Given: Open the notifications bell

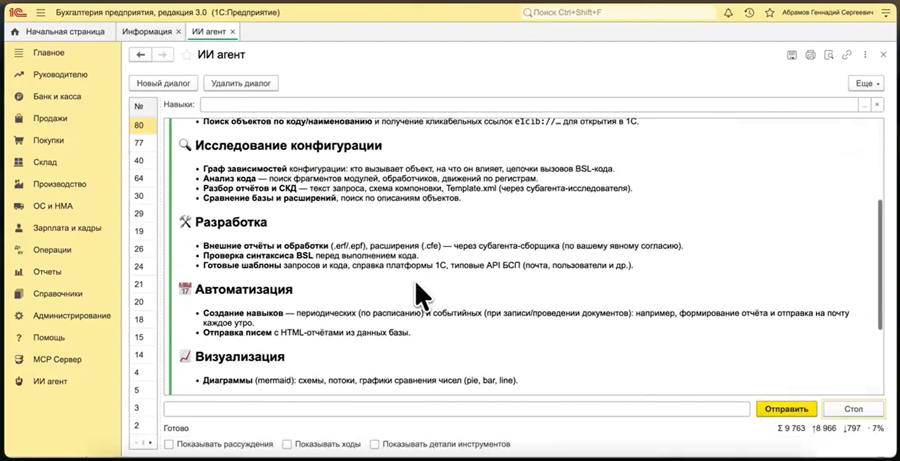Looking at the screenshot, I should coord(728,12).
